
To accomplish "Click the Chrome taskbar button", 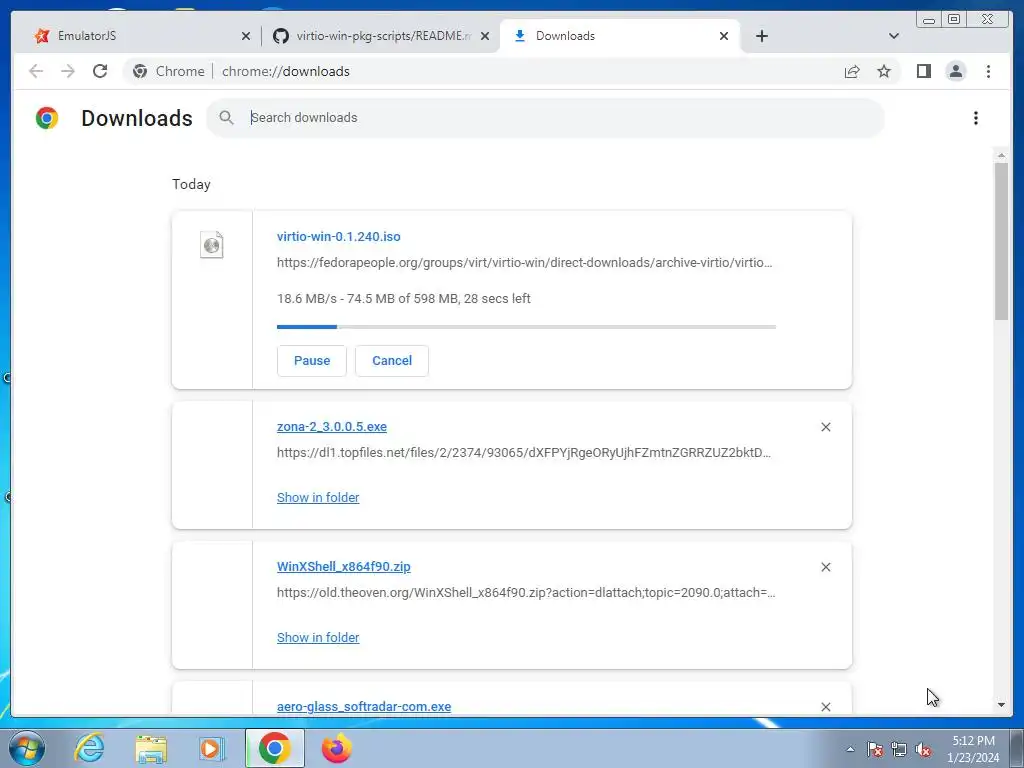I will click(x=274, y=748).
